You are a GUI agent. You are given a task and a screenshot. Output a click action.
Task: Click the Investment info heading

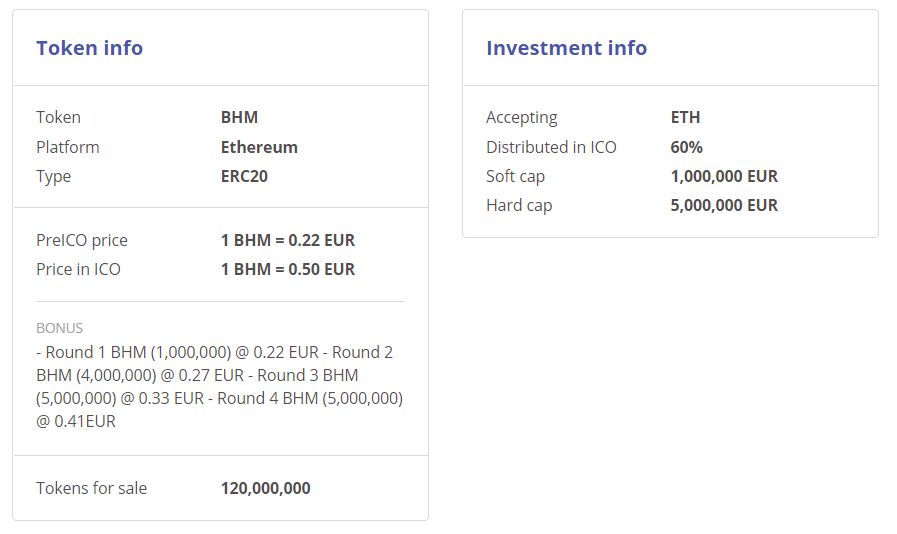point(566,48)
